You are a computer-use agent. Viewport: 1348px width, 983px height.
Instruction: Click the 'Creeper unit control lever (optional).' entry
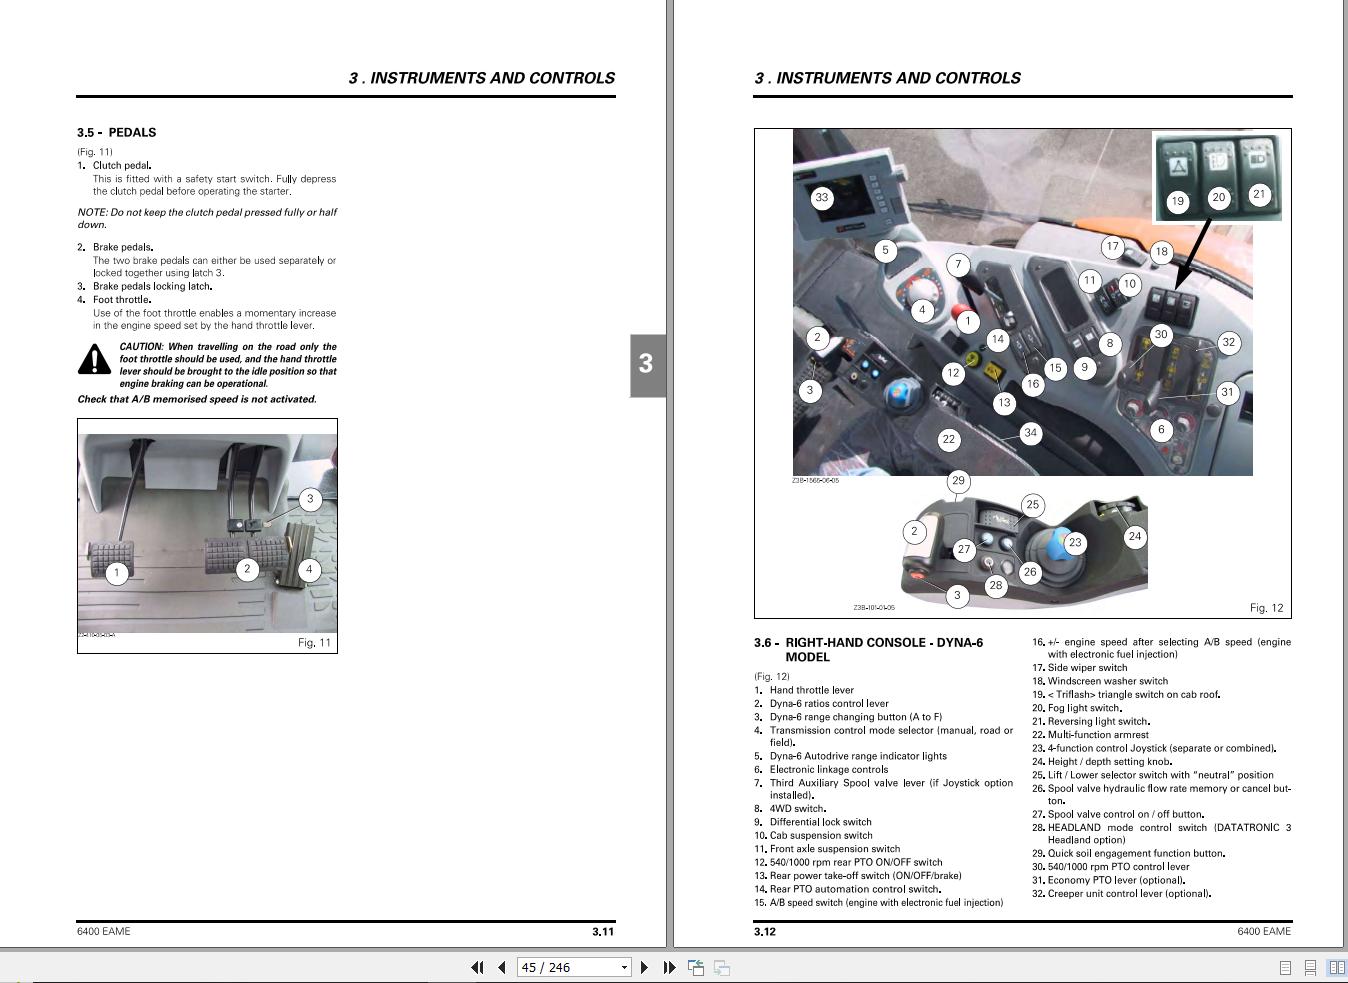click(x=1129, y=894)
